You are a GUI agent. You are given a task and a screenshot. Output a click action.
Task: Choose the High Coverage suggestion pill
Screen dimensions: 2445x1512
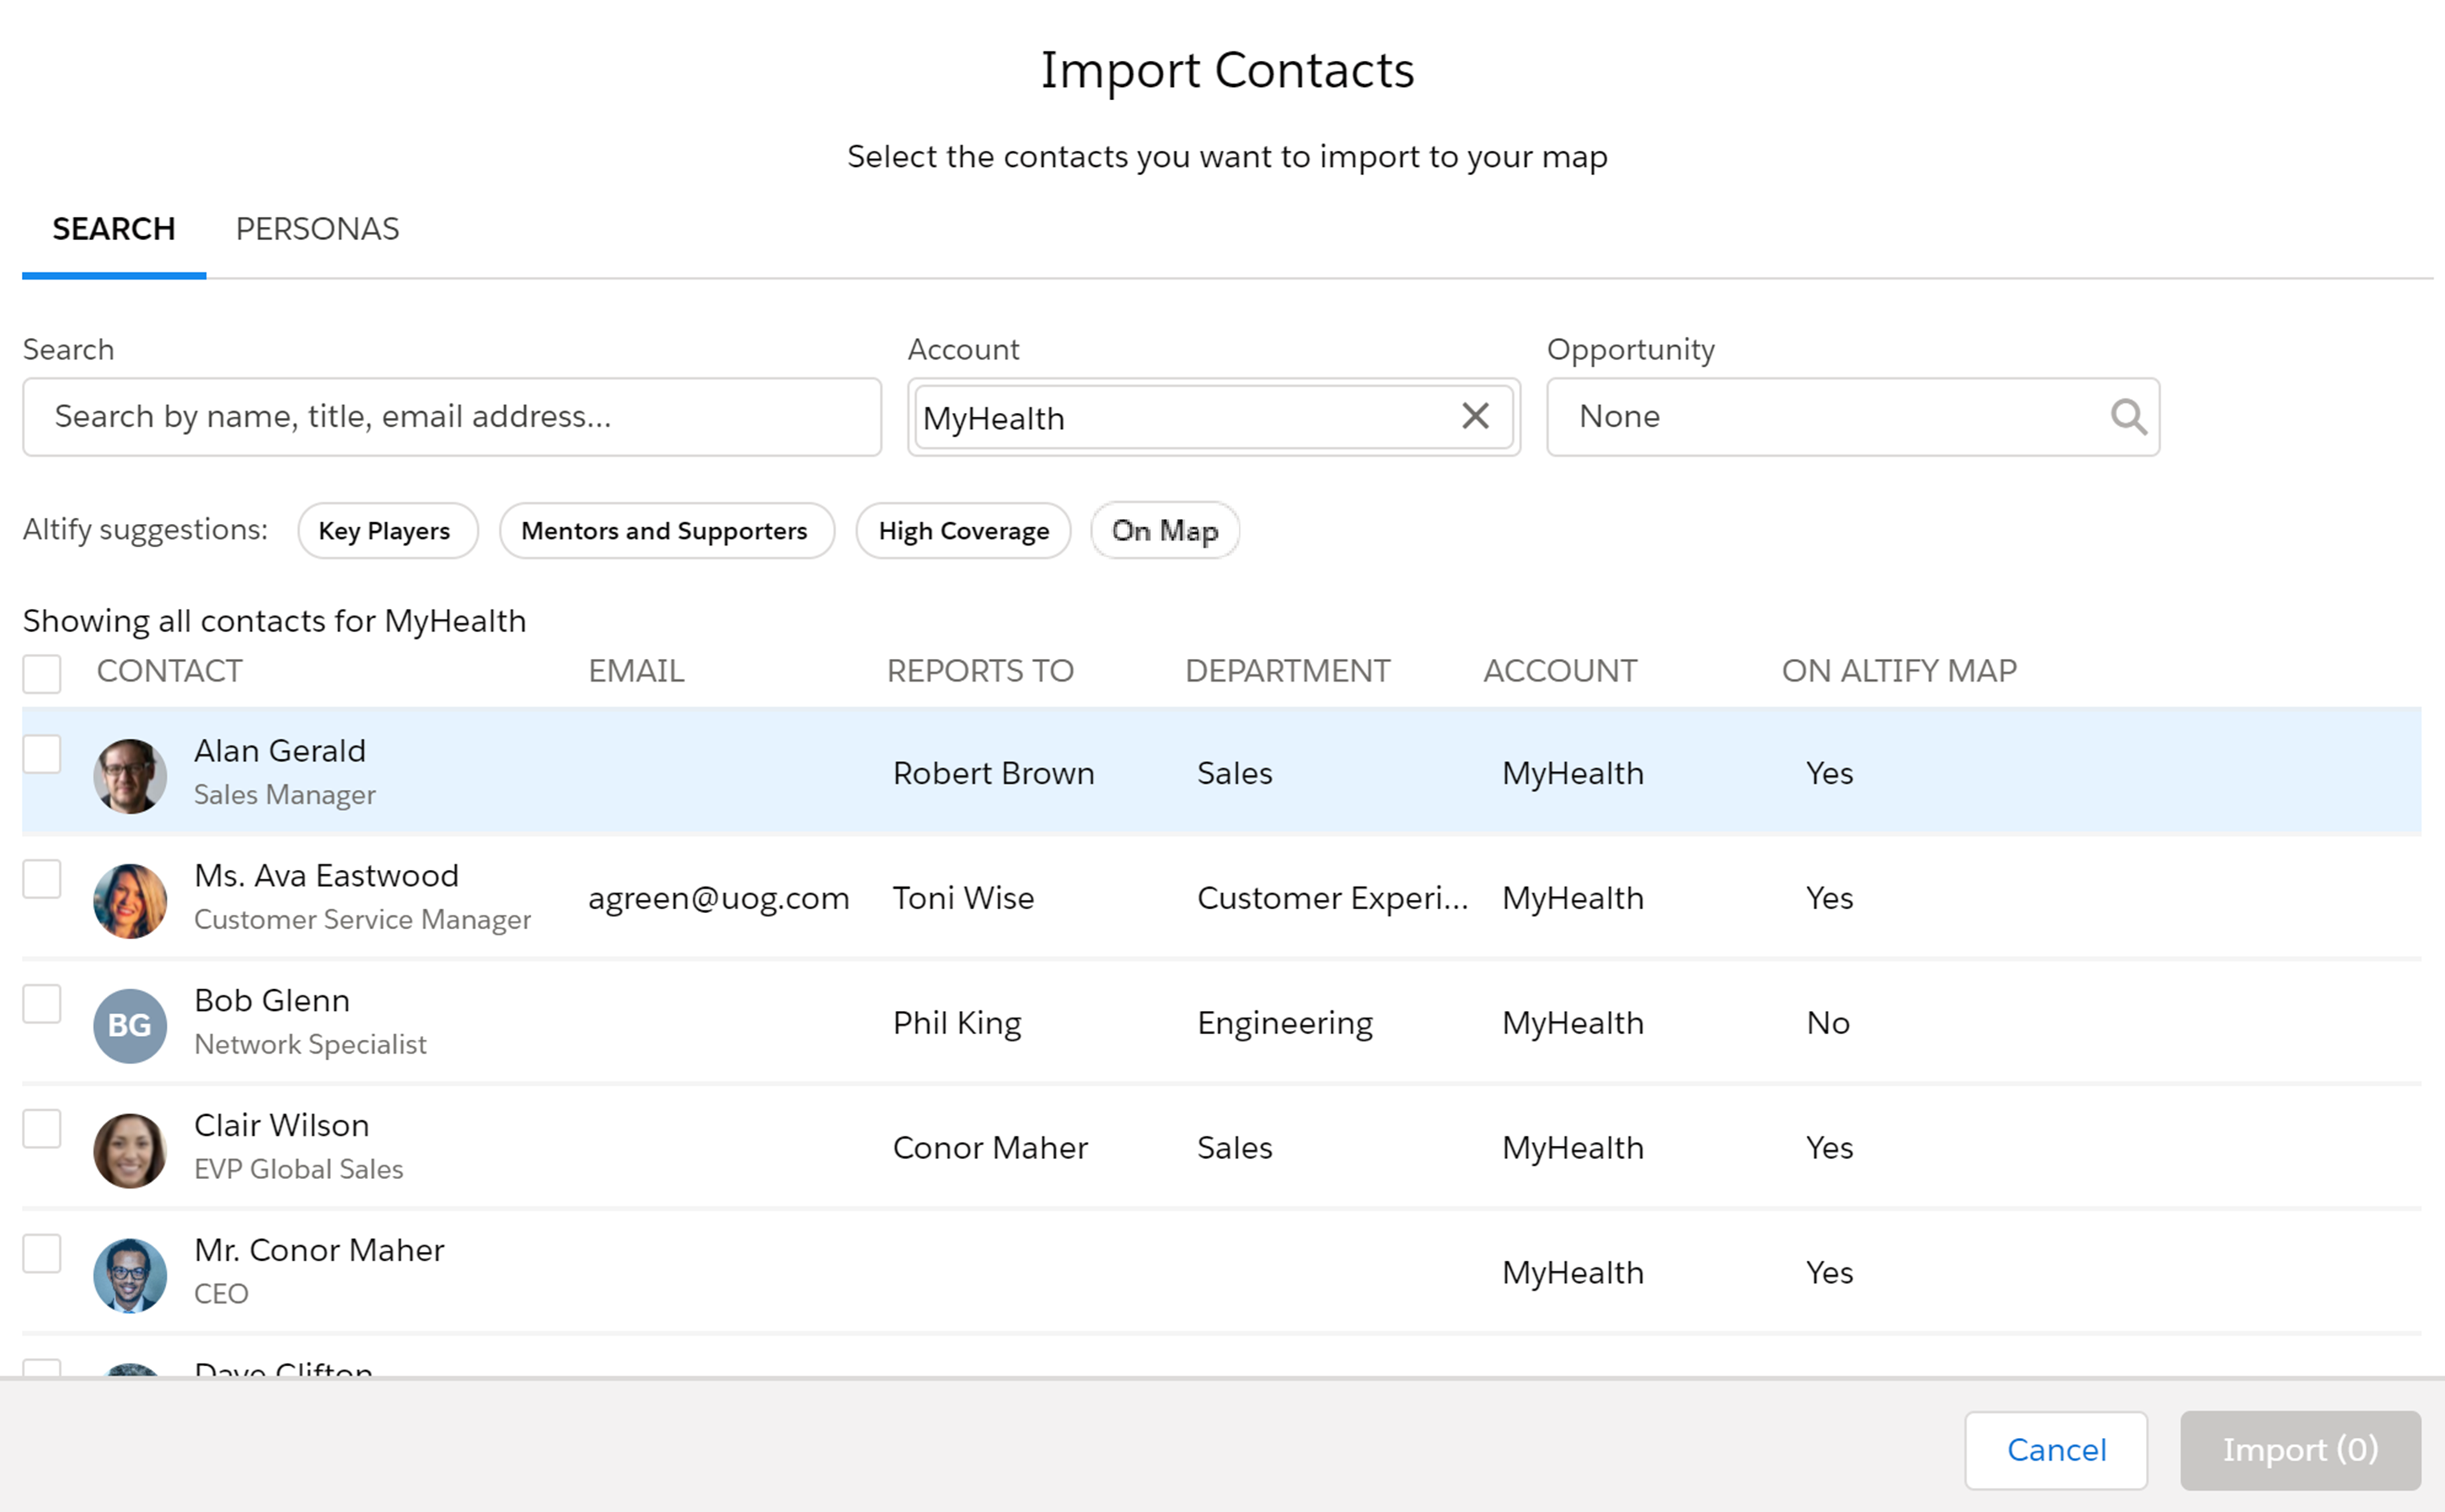pyautogui.click(x=963, y=530)
